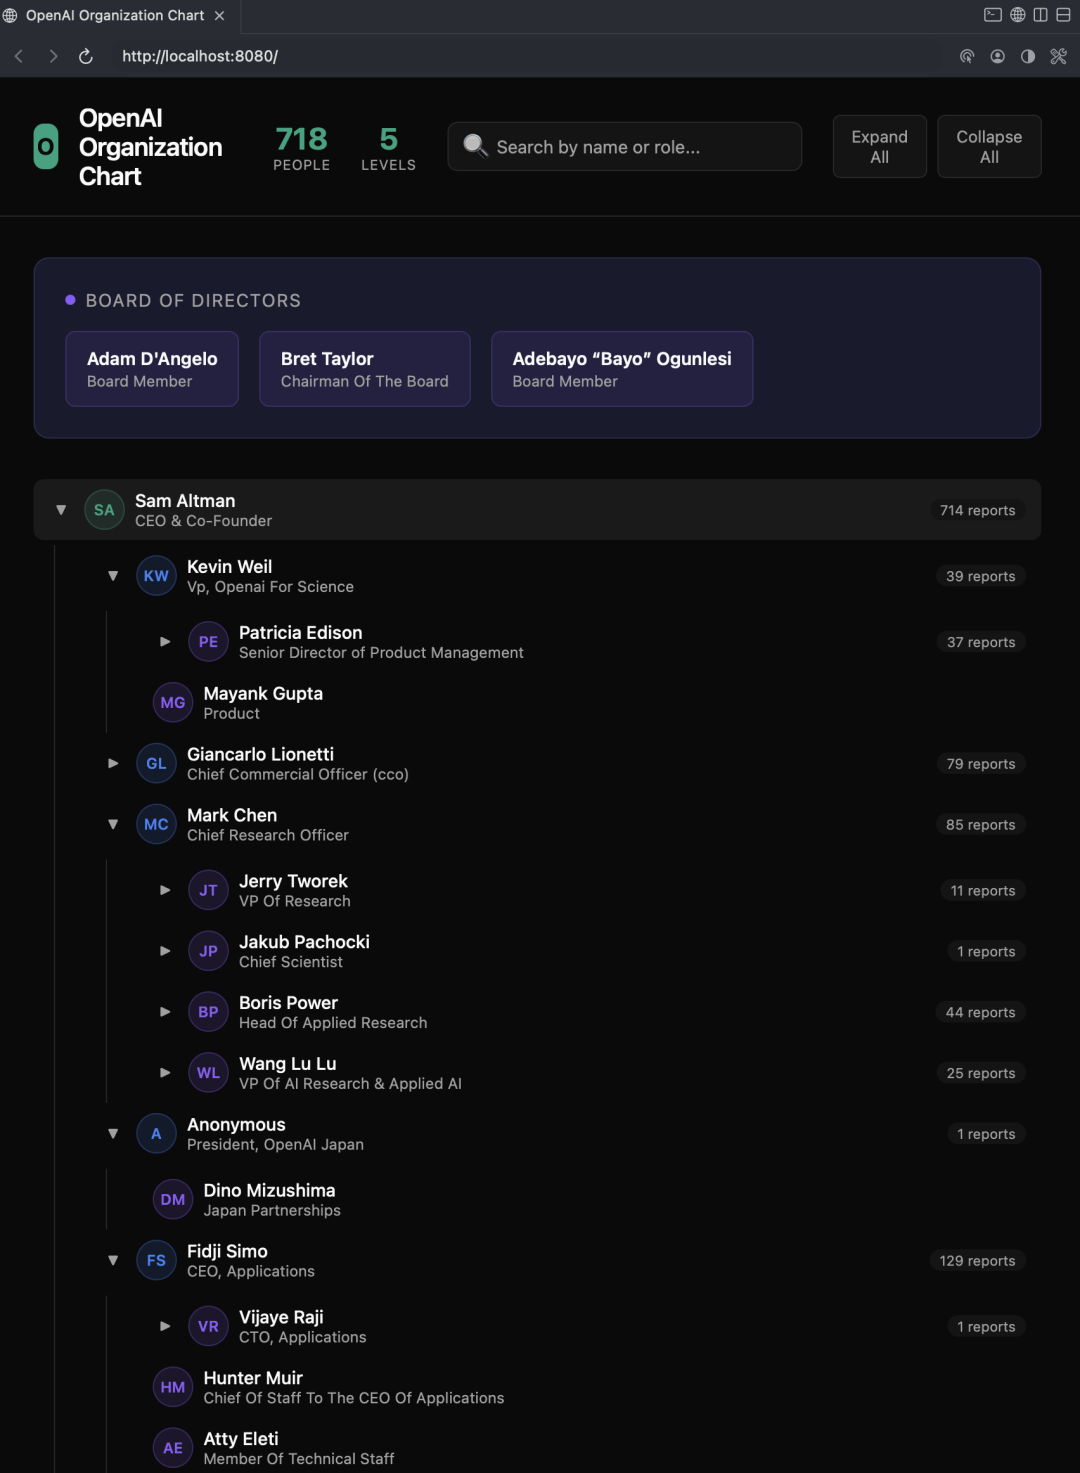
Task: Expand Boris Power's reports
Action: [165, 1012]
